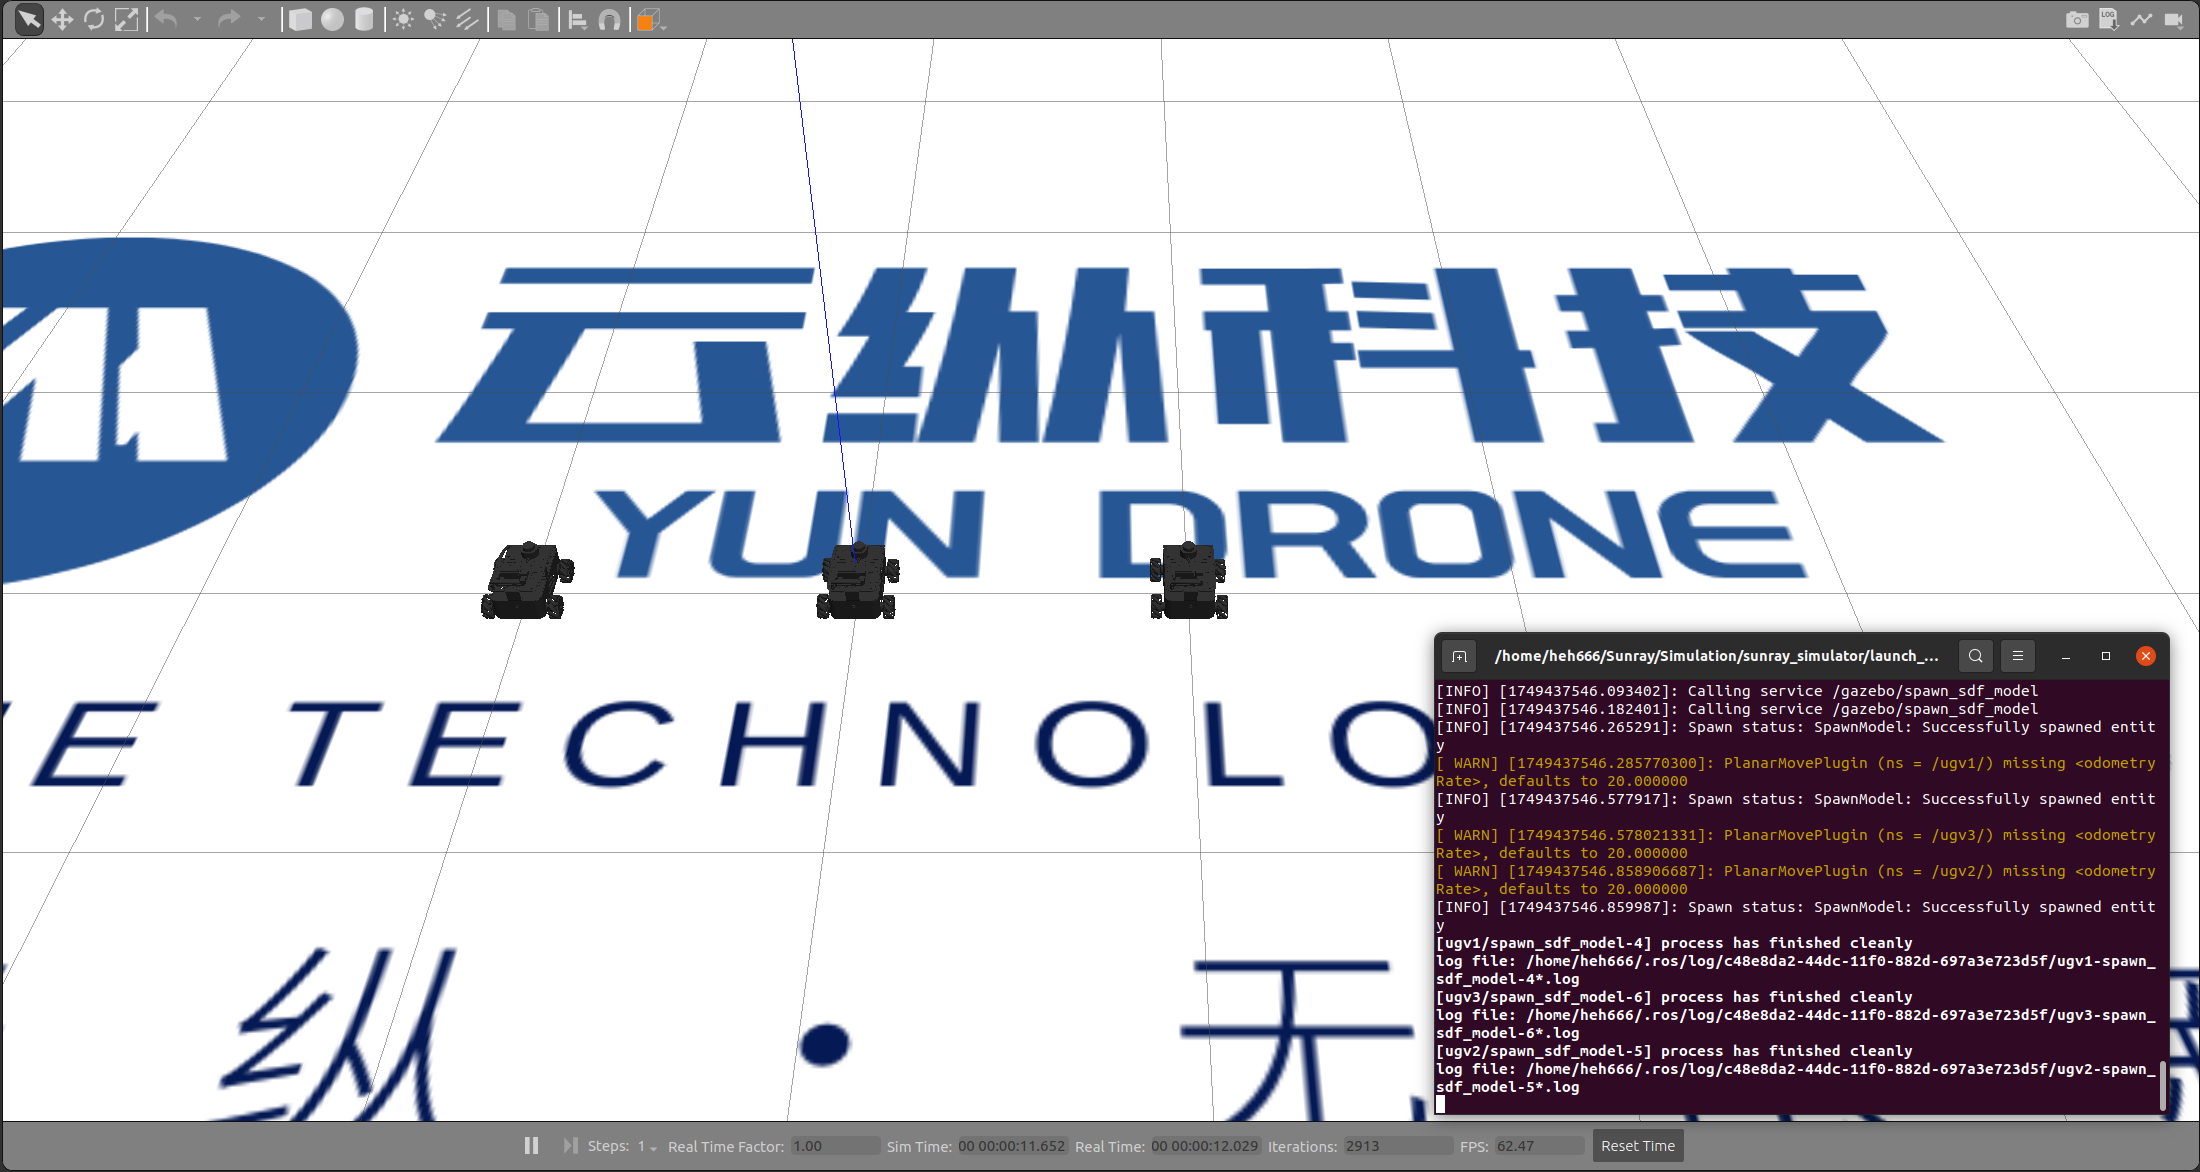The image size is (2200, 1172).
Task: Open the orange cube view-angle dropdown
Action: 651,20
